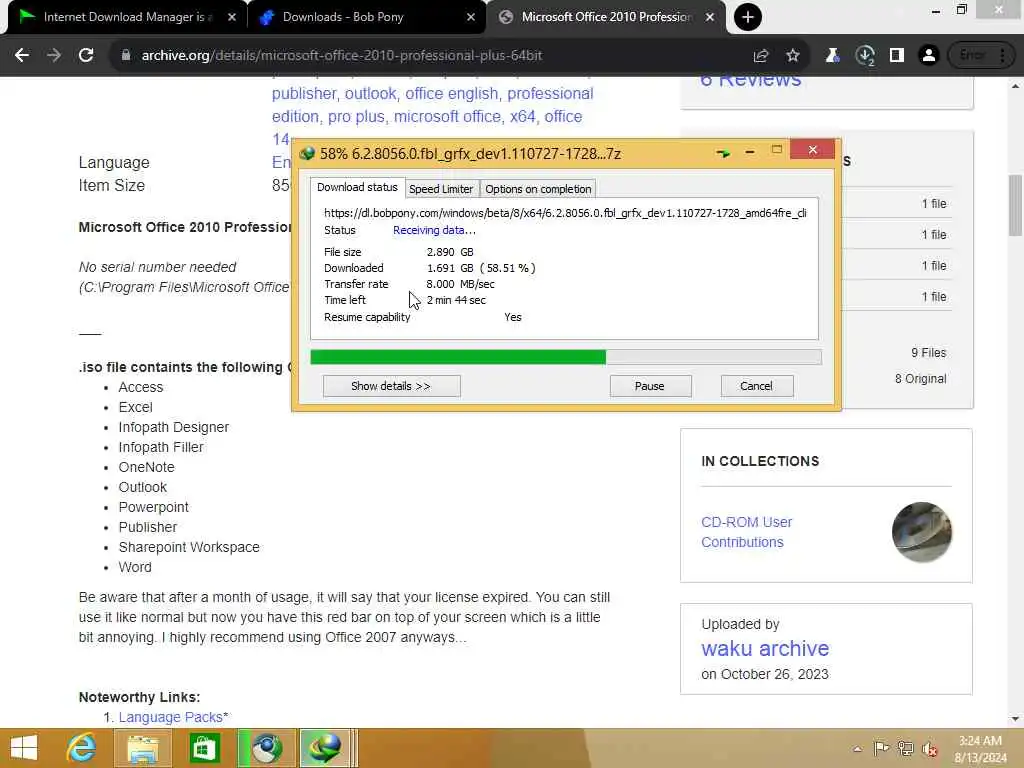Click the Reviews heading link
This screenshot has width=1024, height=768.
pos(750,81)
